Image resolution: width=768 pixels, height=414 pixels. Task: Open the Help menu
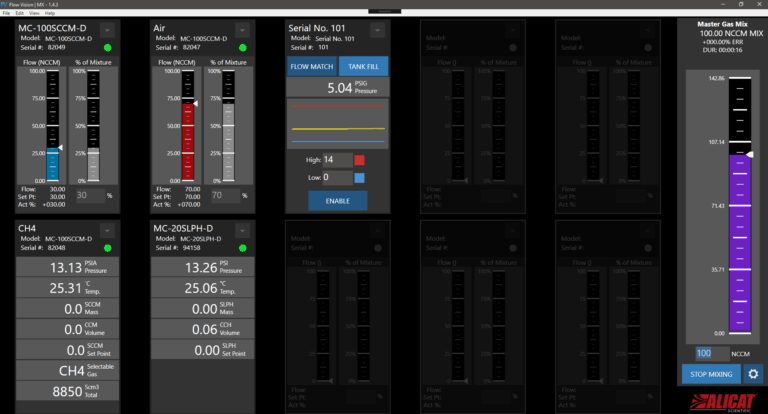coord(50,13)
